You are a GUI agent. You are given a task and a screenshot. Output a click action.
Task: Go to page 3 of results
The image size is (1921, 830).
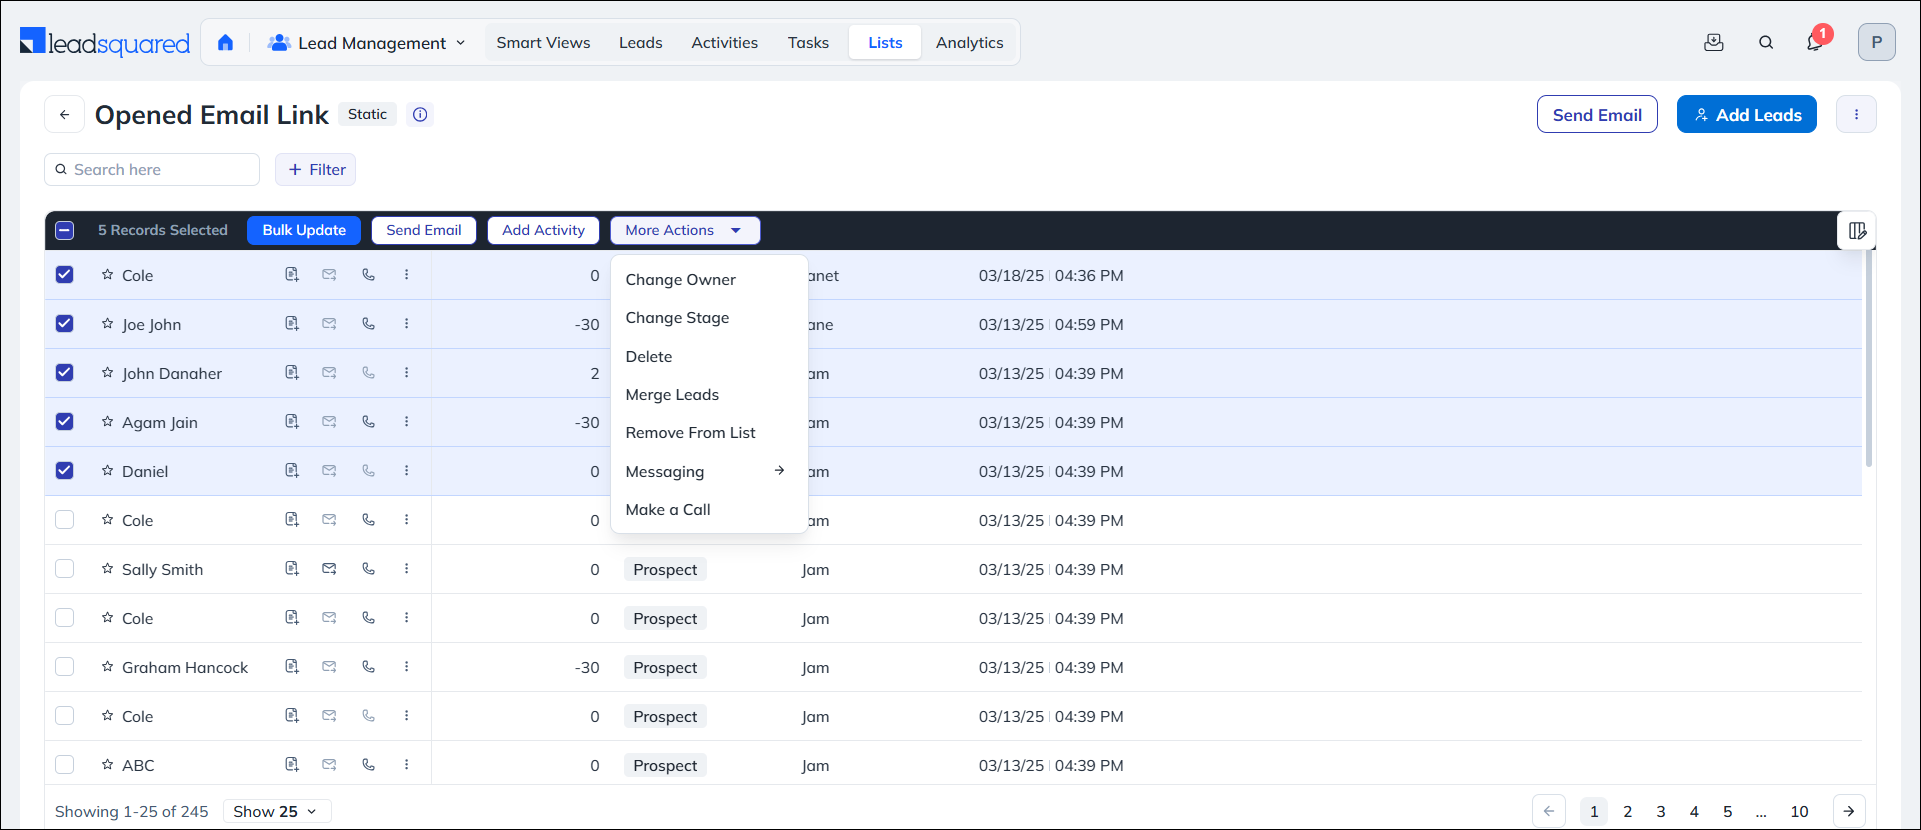pyautogui.click(x=1661, y=812)
